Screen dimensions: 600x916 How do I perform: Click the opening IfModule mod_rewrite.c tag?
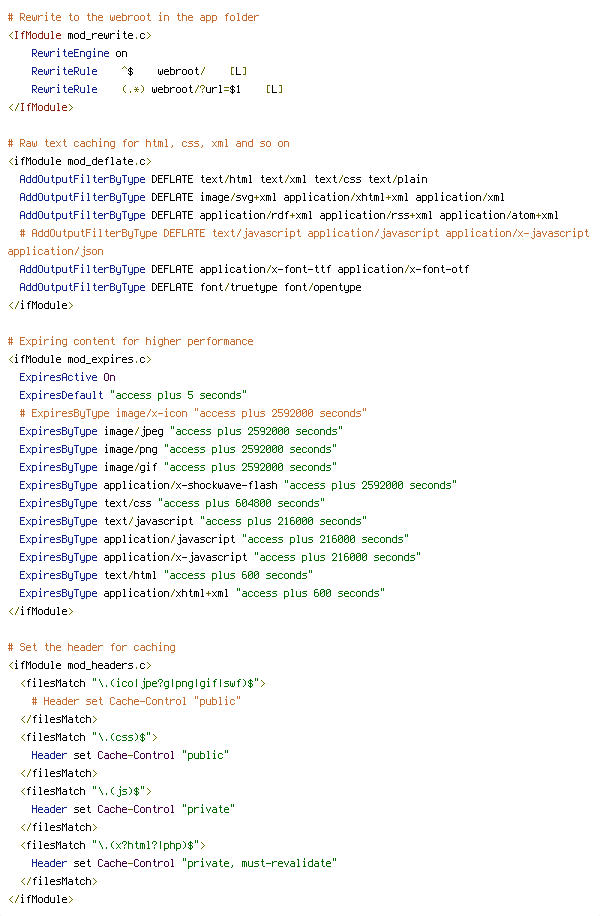[x=79, y=35]
